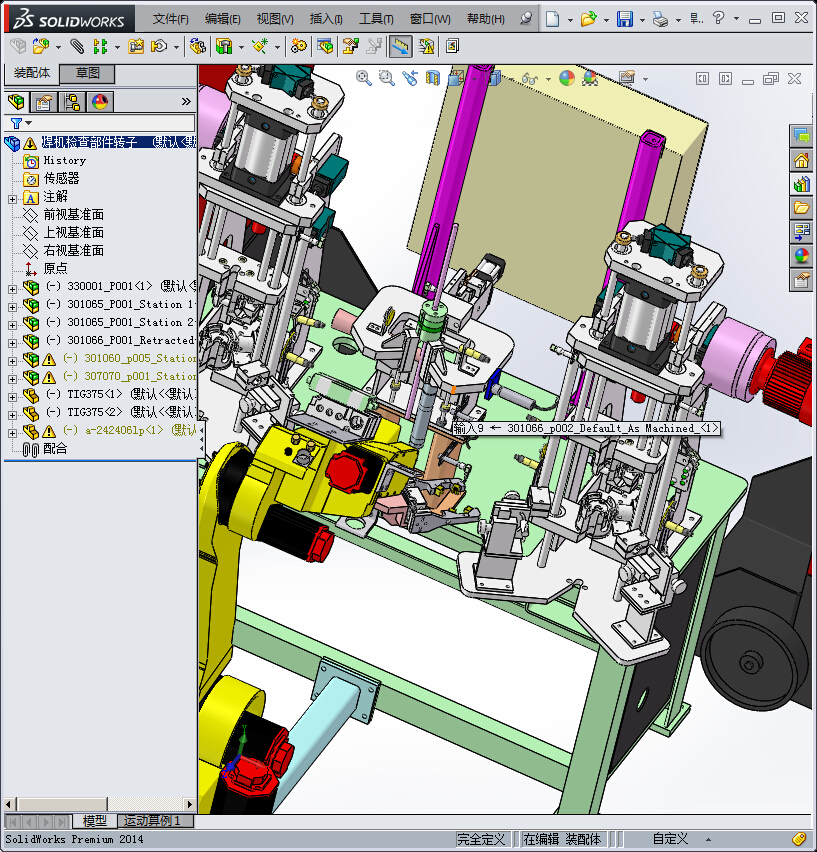Switch to FeatureManager design tree tab icon

click(16, 102)
